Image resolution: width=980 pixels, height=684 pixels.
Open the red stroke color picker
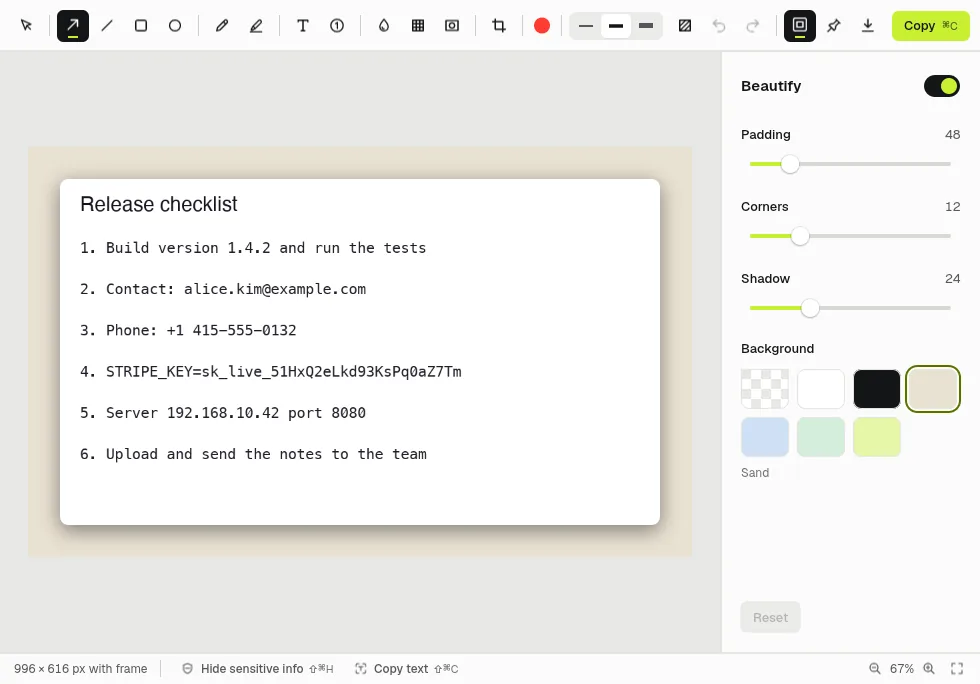pos(542,26)
